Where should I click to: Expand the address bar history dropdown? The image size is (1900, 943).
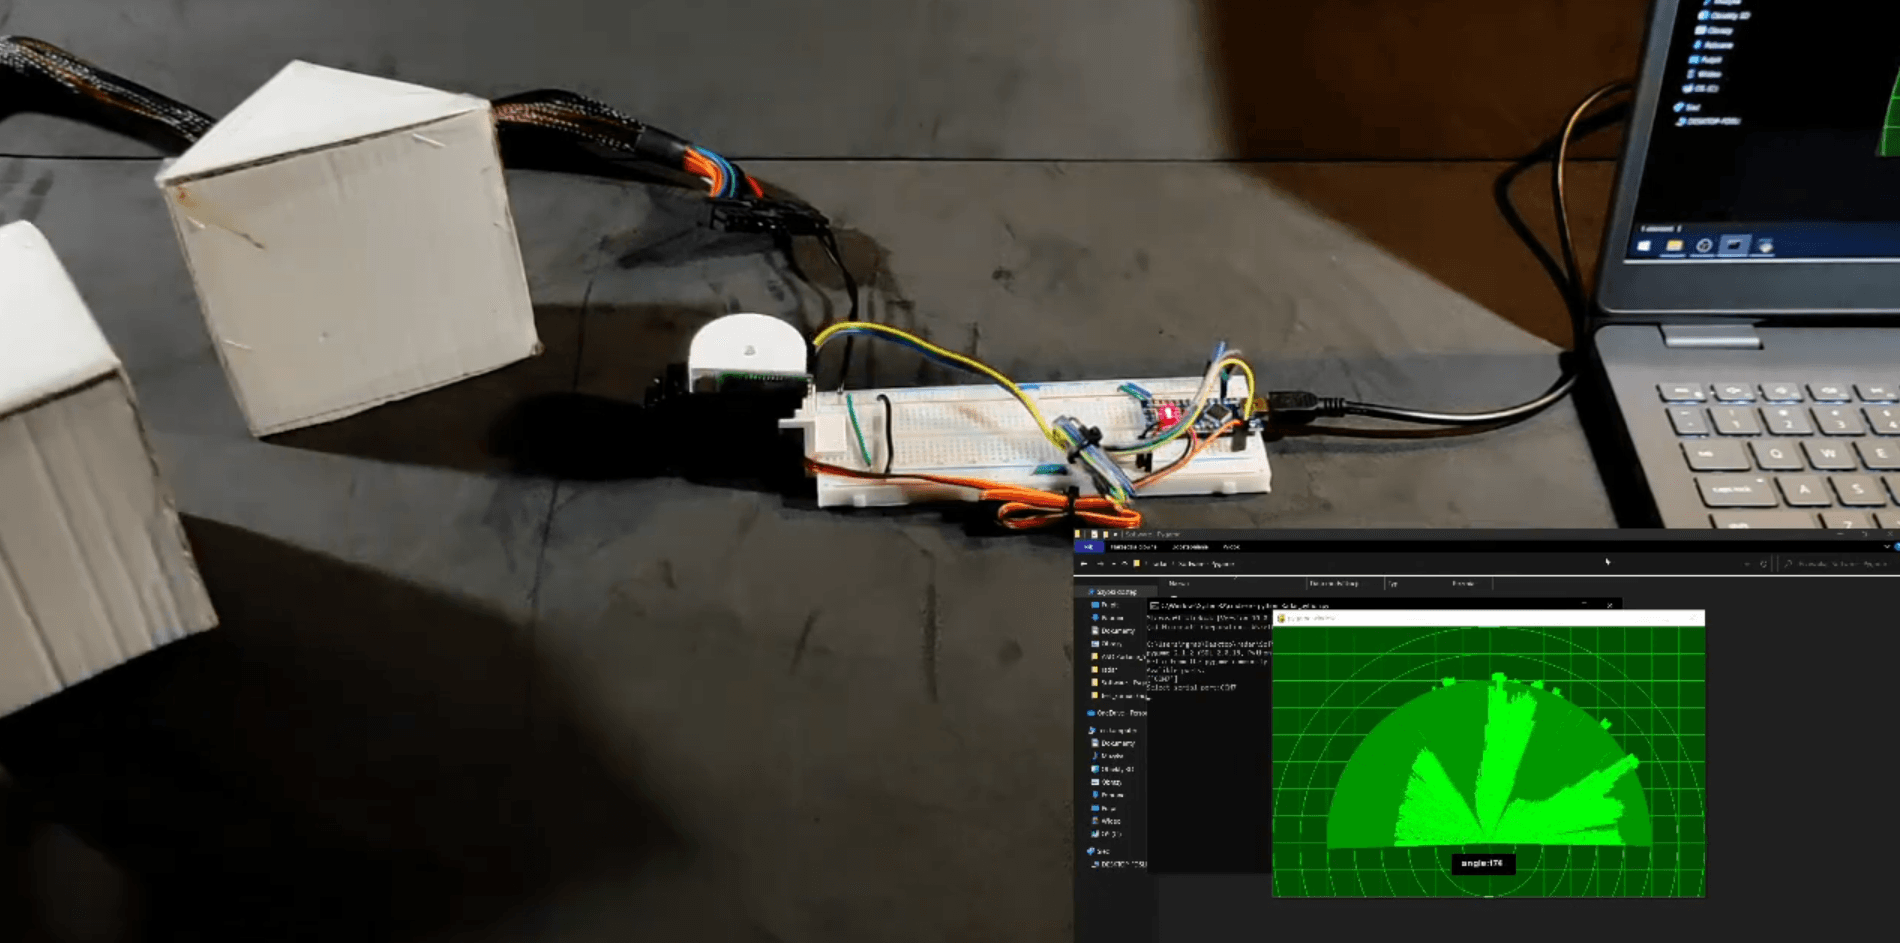point(1748,564)
